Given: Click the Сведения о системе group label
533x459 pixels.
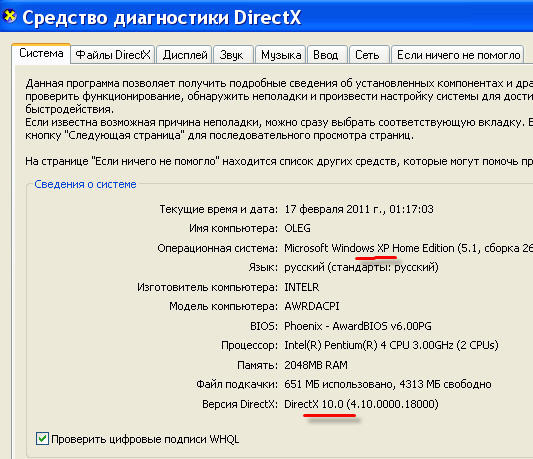Looking at the screenshot, I should pos(85,184).
